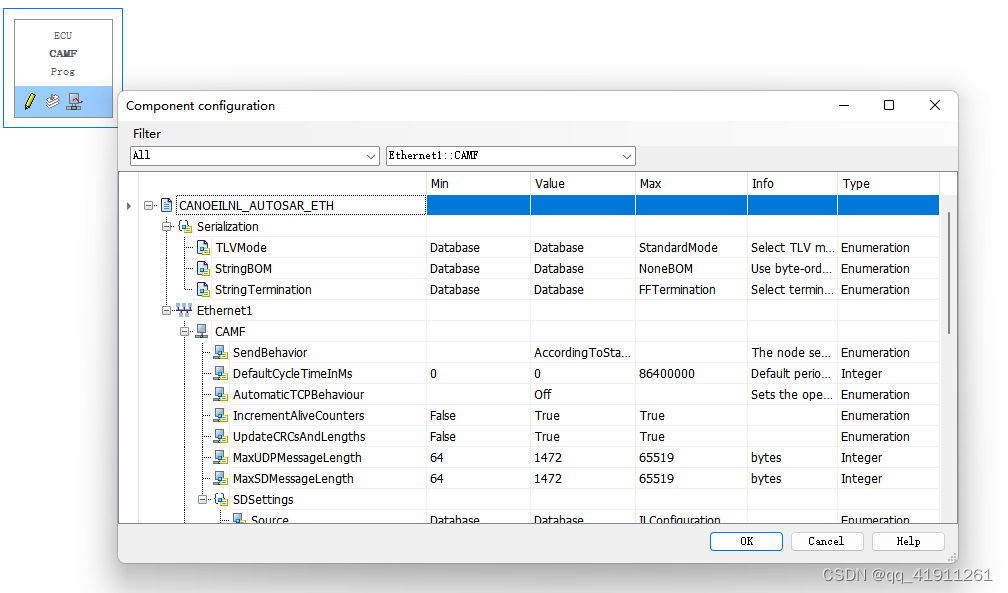Click the CANOEILNL_AUTOSAR_ETH document icon
The image size is (1008, 593).
[166, 205]
